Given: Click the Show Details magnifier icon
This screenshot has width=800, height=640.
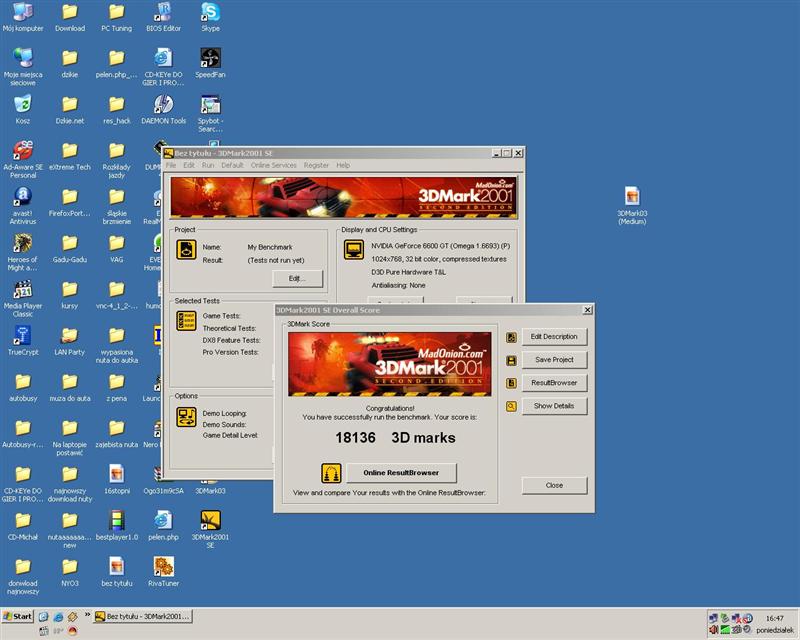Looking at the screenshot, I should [511, 406].
